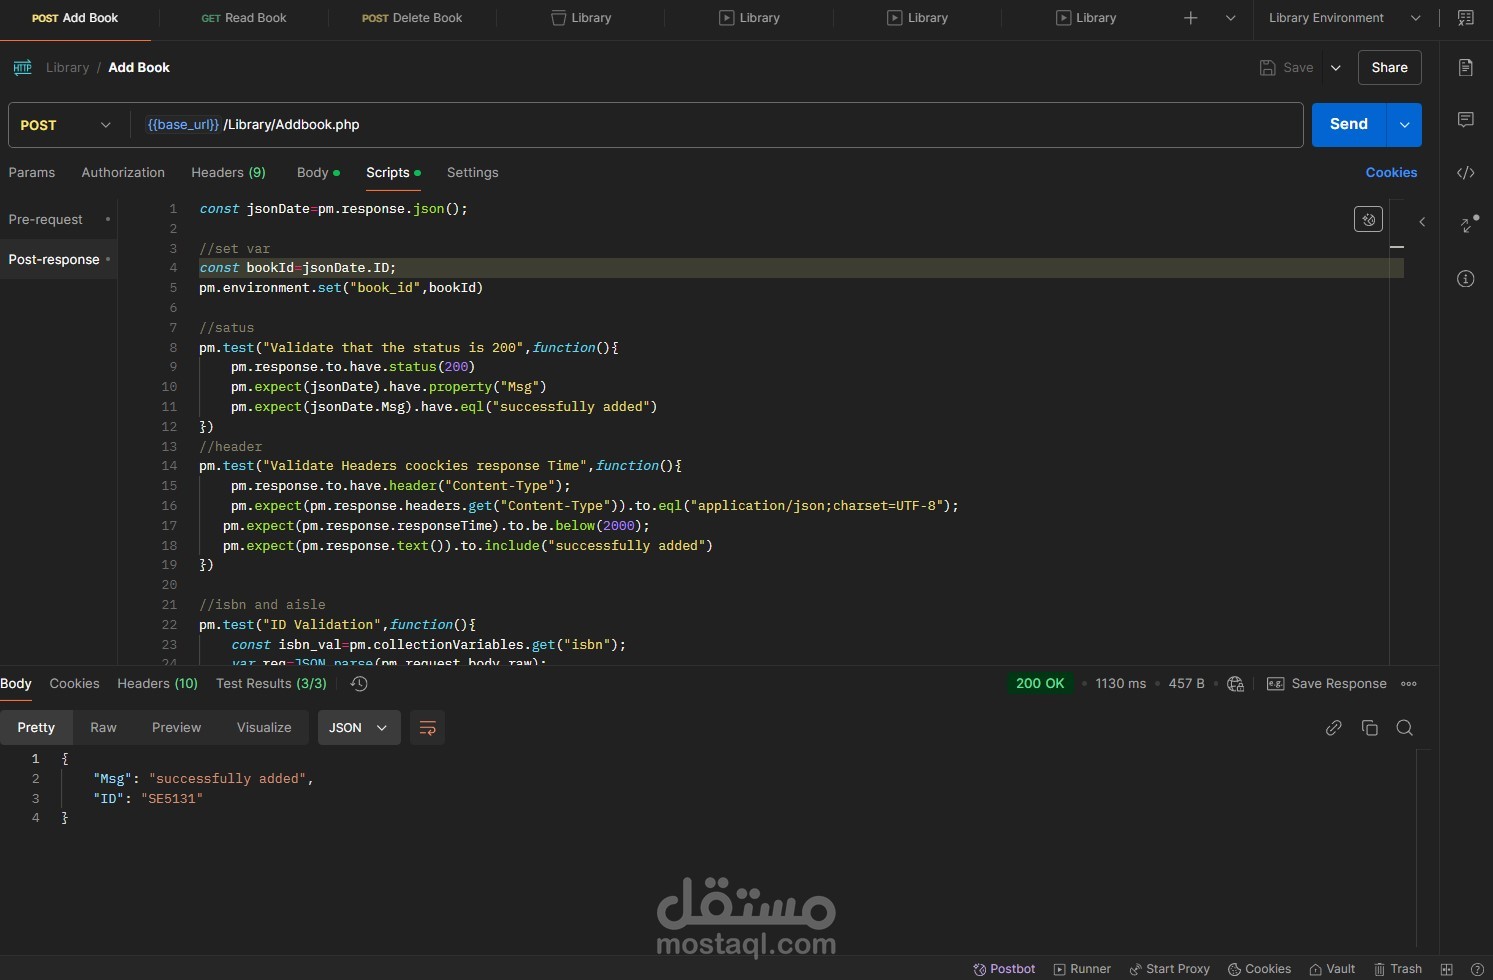Search within the response body

click(1404, 728)
